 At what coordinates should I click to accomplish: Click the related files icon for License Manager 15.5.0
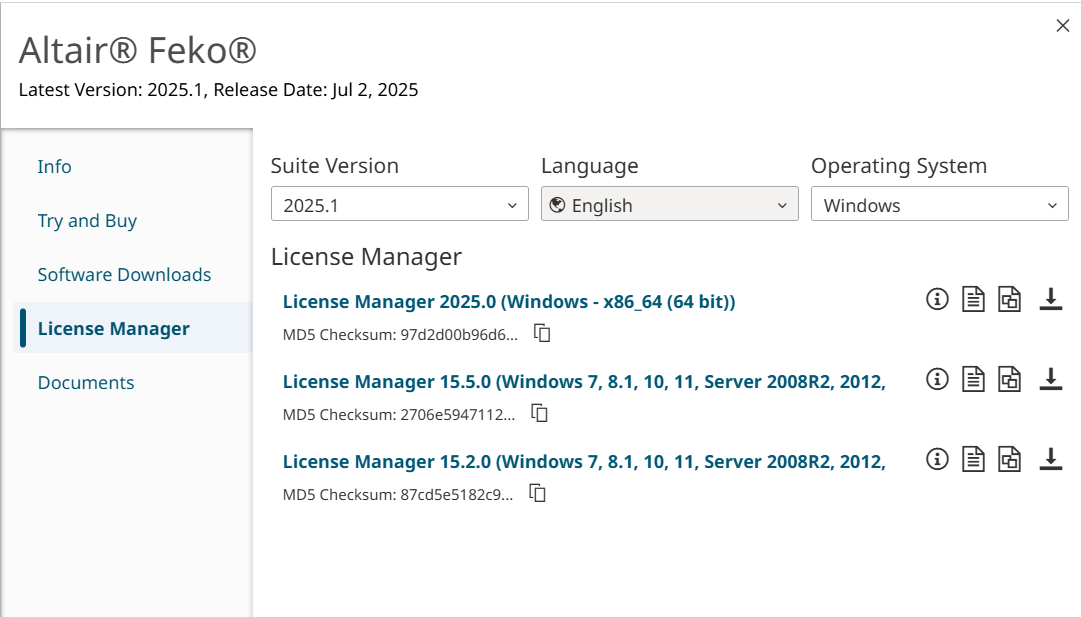coord(1009,379)
